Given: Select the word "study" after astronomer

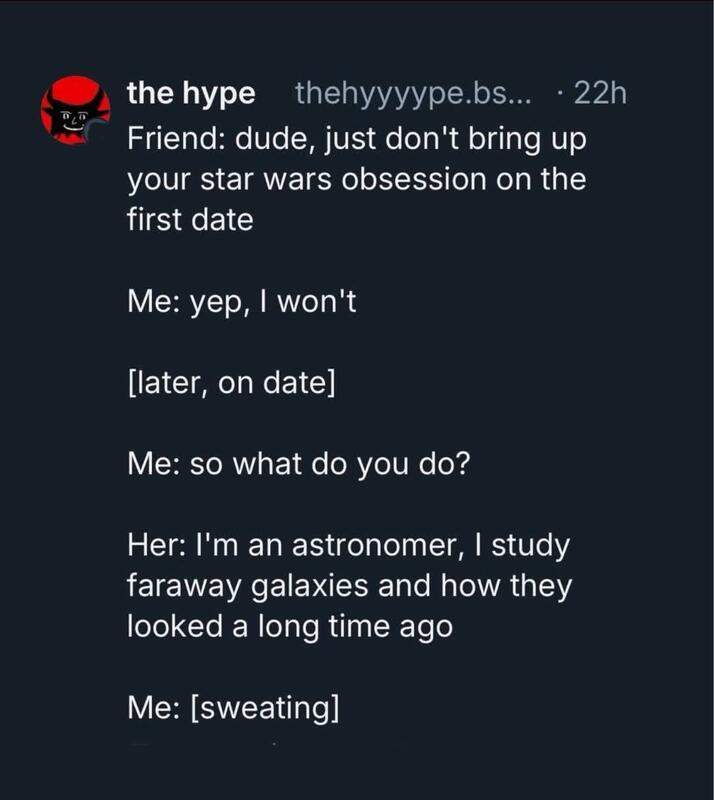Looking at the screenshot, I should point(530,547).
